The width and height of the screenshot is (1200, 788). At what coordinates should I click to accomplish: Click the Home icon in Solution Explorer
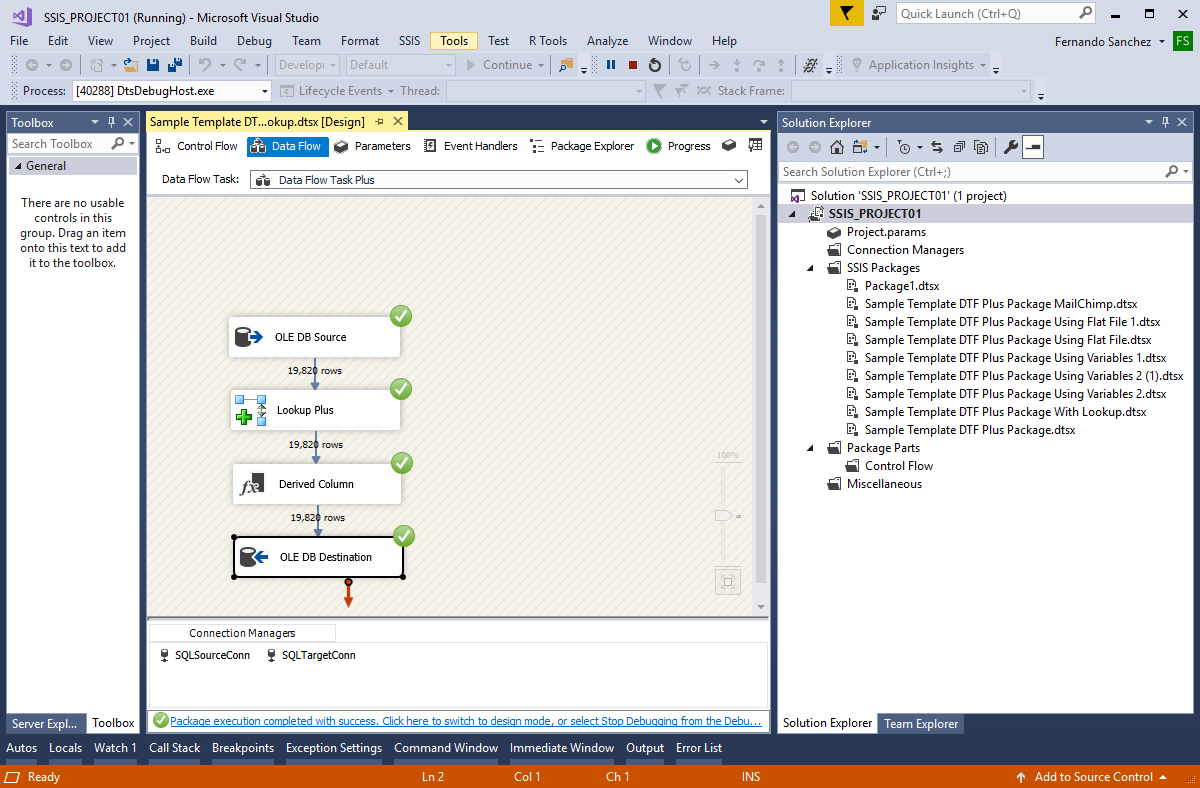[x=837, y=147]
